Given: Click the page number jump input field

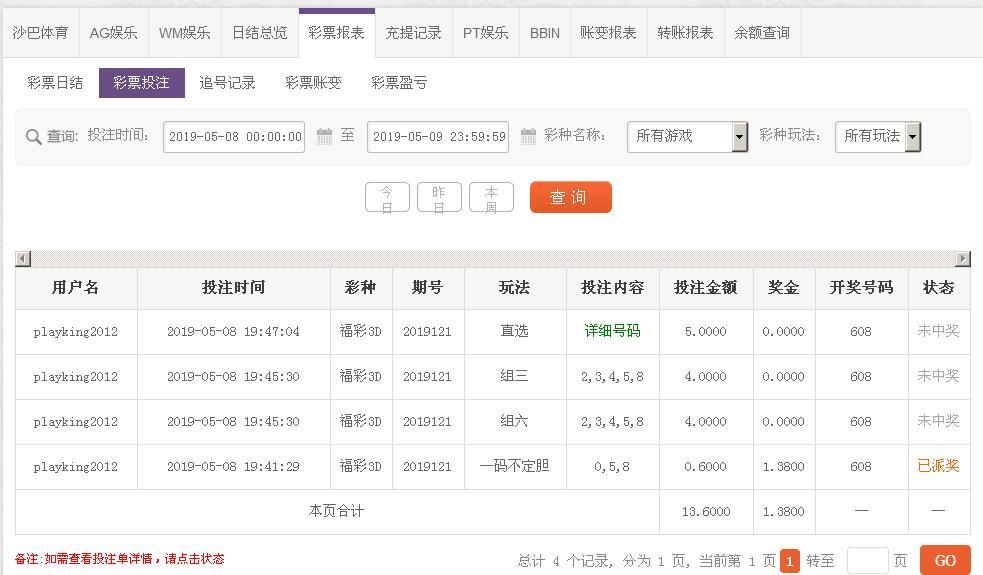Looking at the screenshot, I should [x=867, y=561].
